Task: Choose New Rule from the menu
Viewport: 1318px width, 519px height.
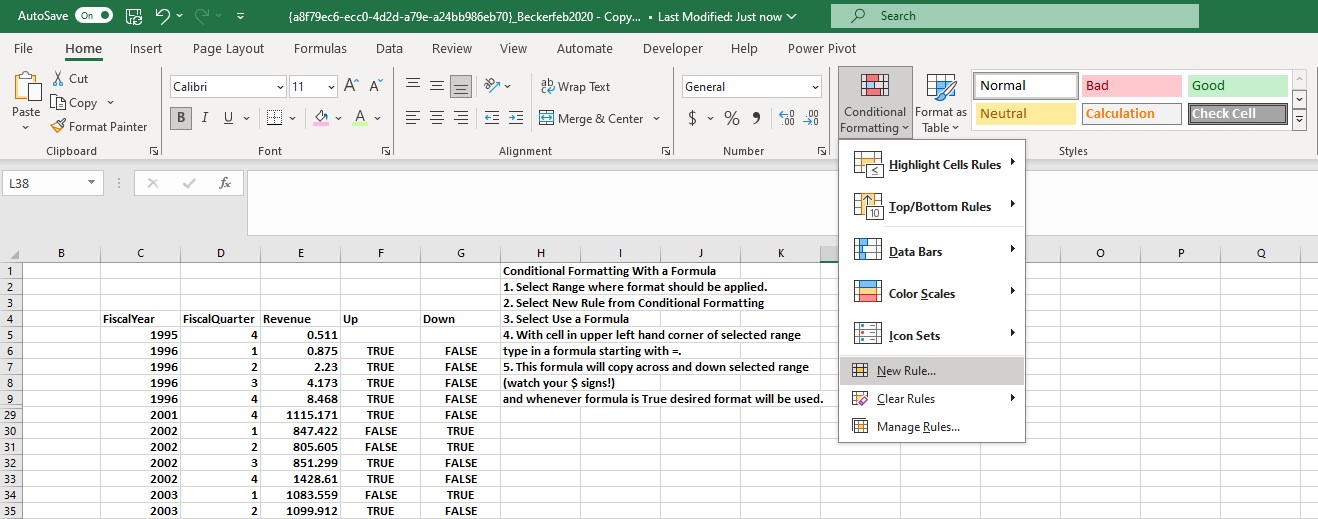Action: coord(906,371)
